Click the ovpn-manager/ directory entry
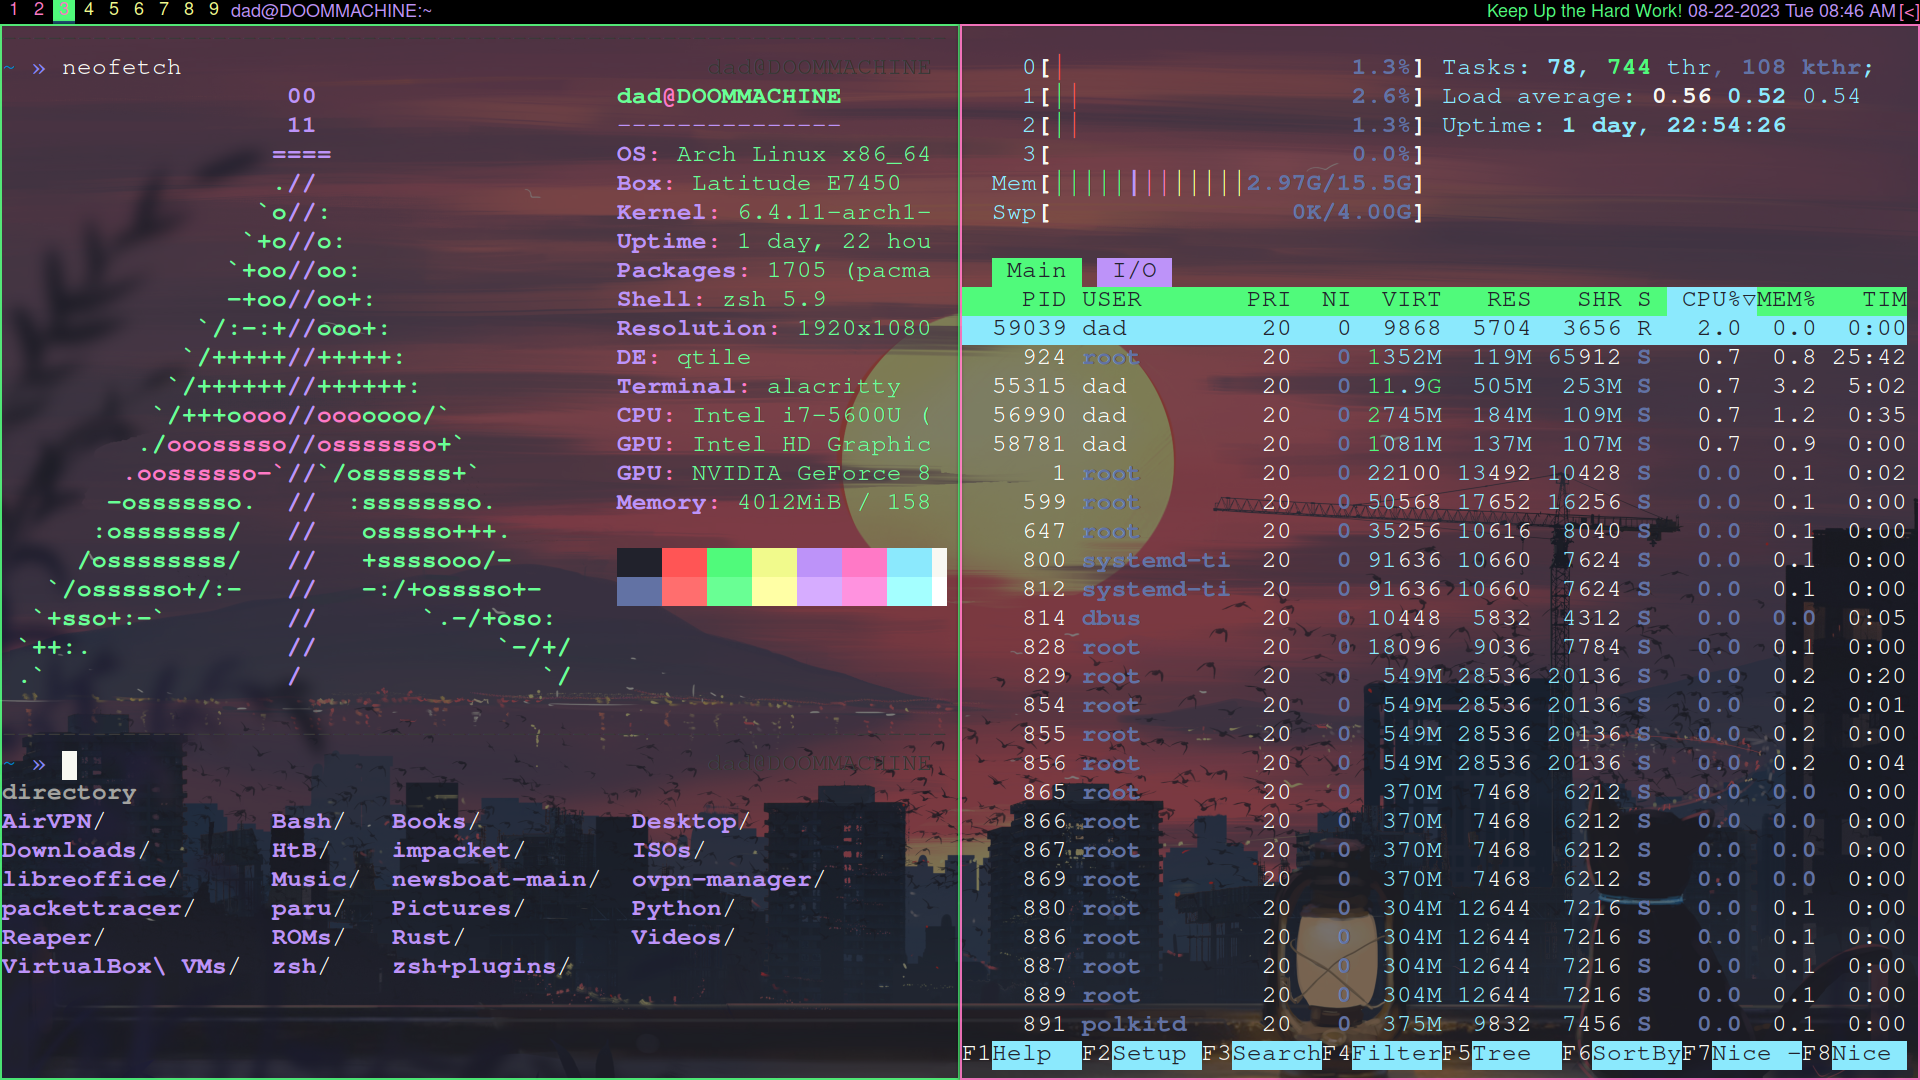 coord(728,880)
